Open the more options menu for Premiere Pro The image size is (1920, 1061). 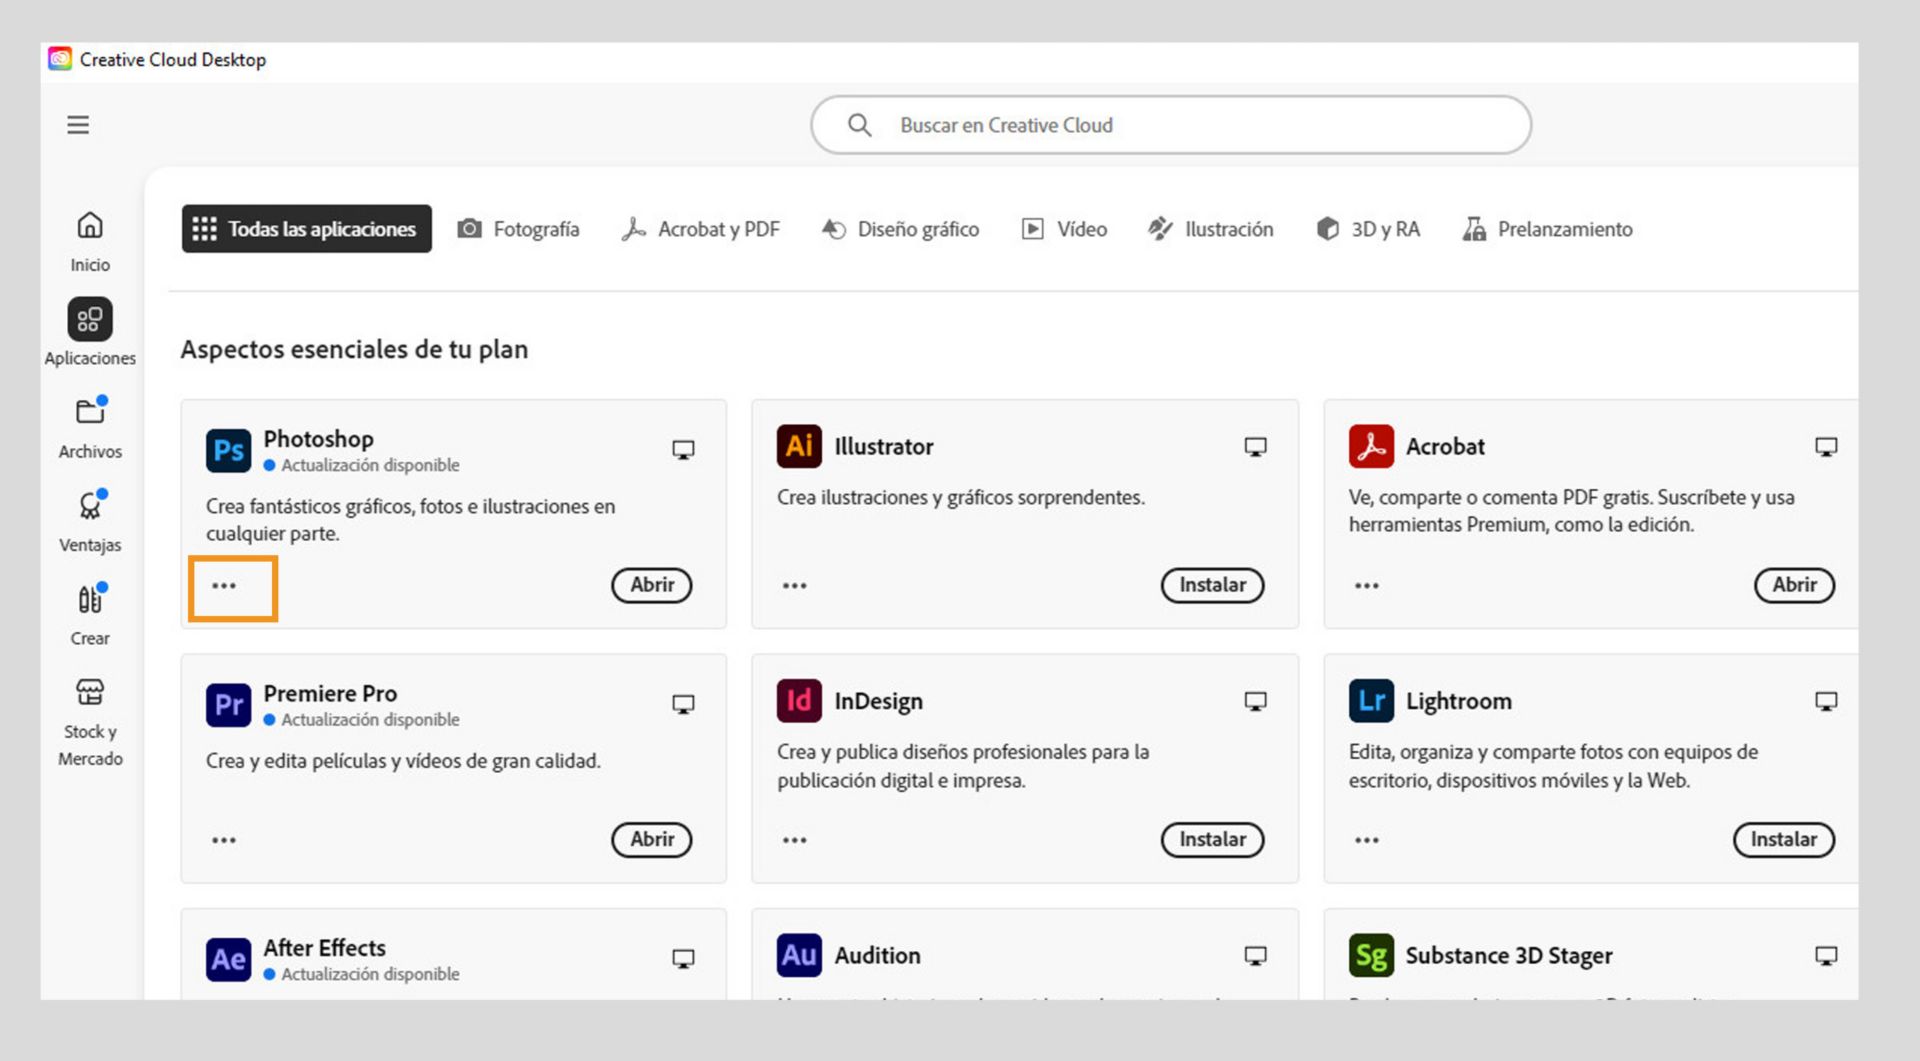pos(224,840)
